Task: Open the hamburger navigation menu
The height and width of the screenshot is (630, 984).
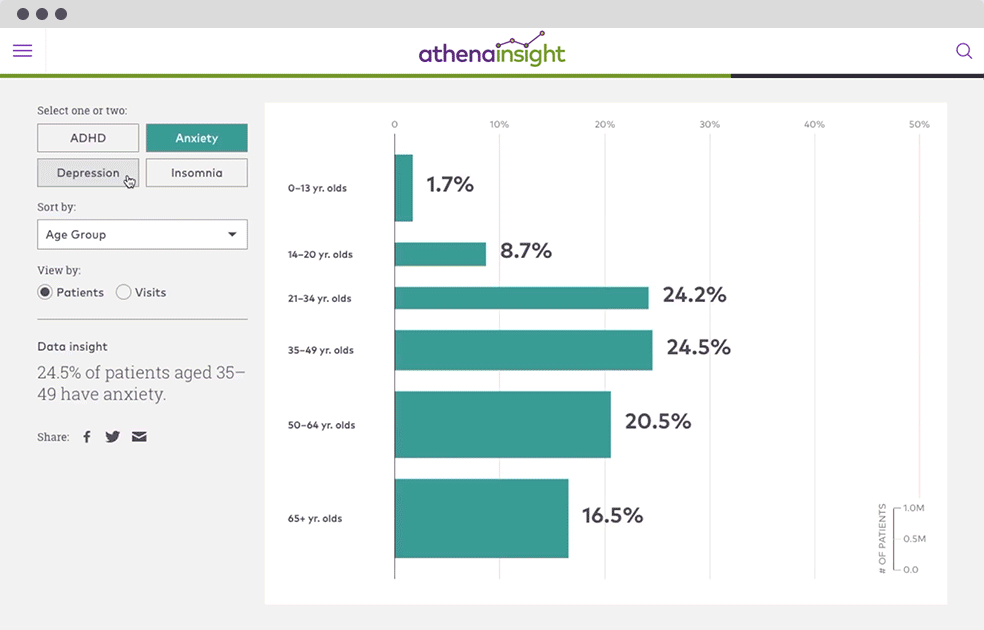Action: 22,50
